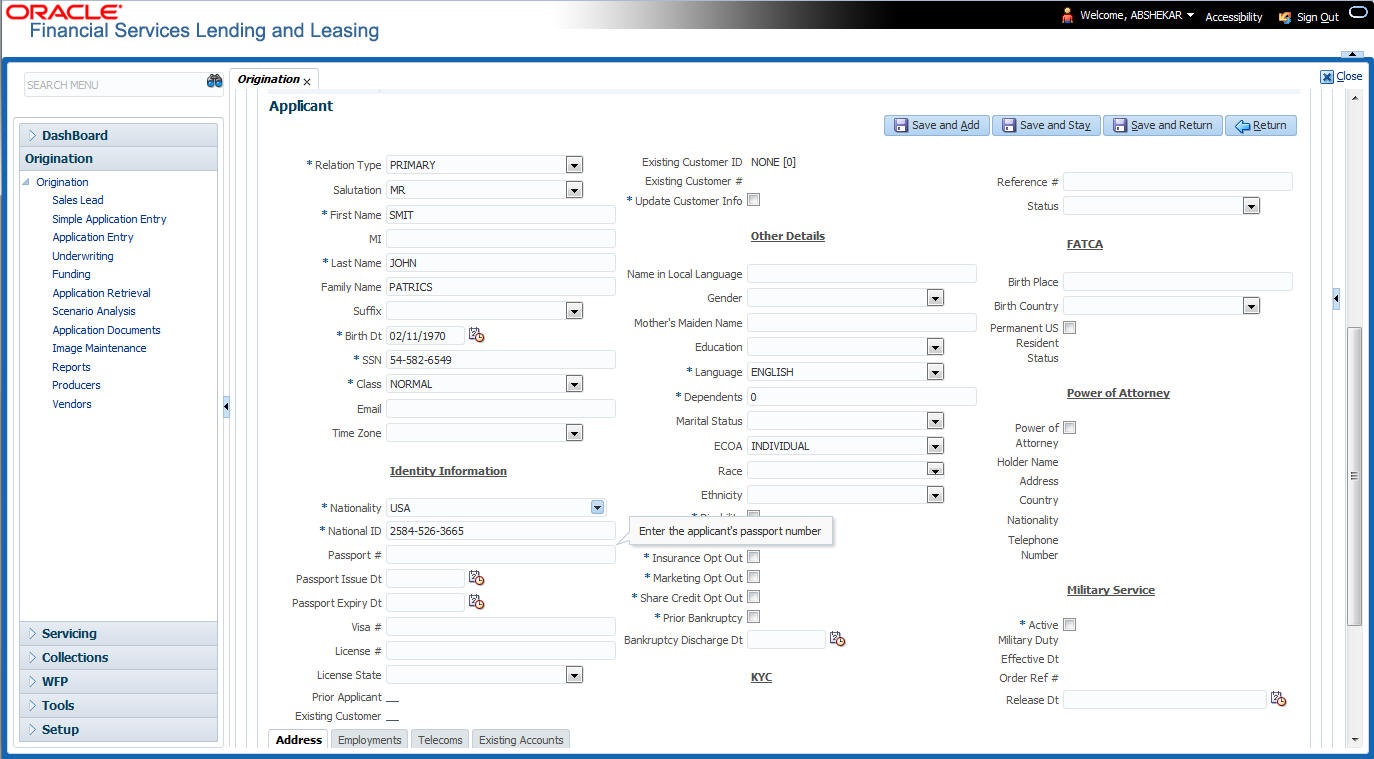Tick the Active Military Duty checkbox
This screenshot has width=1374, height=759.
click(1070, 625)
